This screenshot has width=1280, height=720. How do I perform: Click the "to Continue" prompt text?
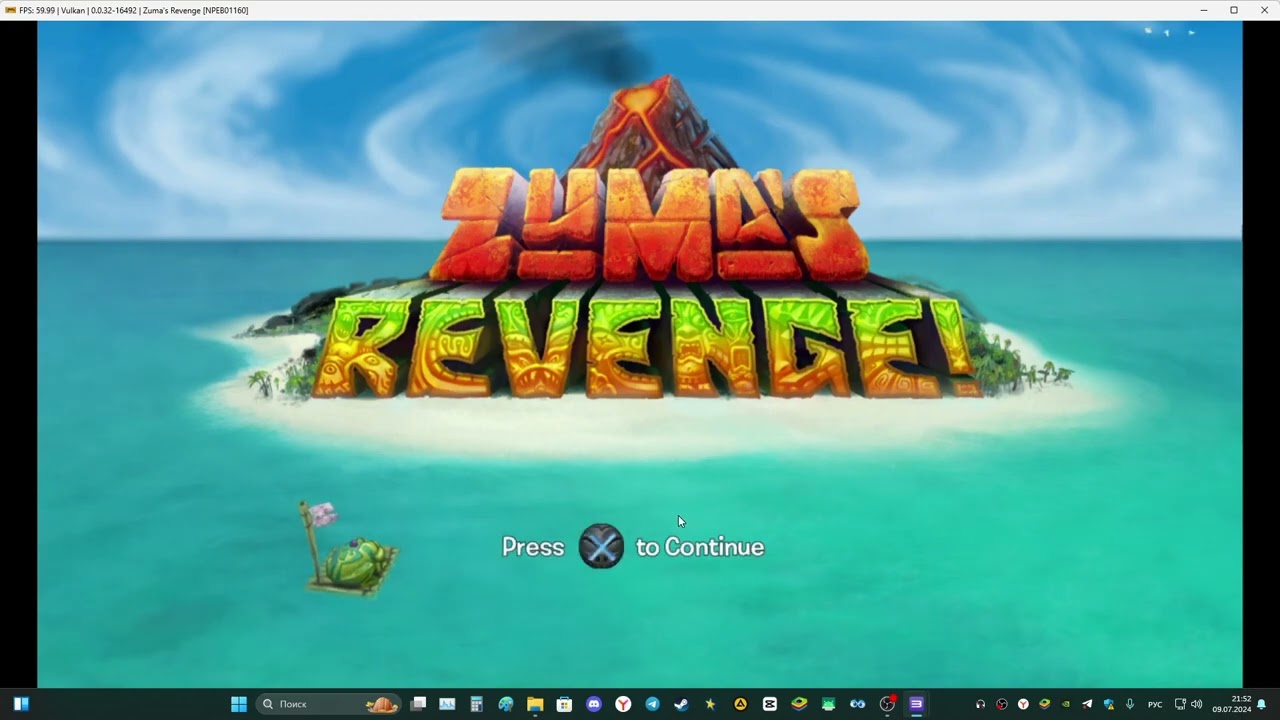(700, 547)
